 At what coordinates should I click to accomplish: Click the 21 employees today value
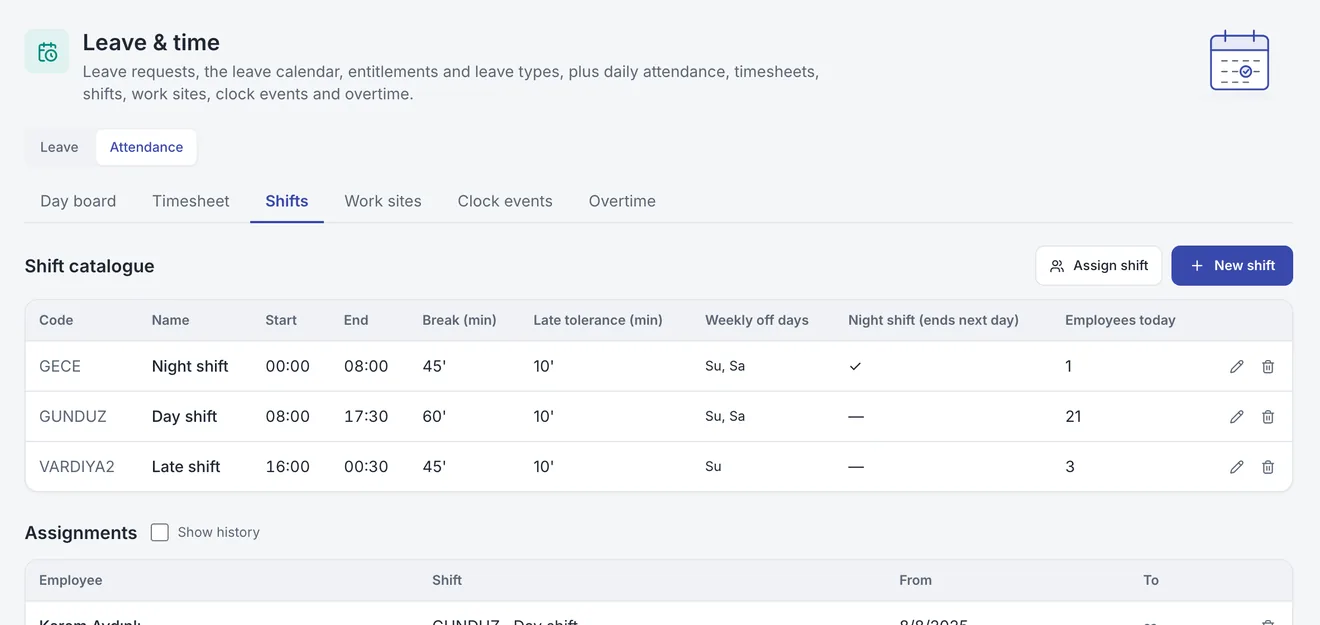click(1073, 416)
